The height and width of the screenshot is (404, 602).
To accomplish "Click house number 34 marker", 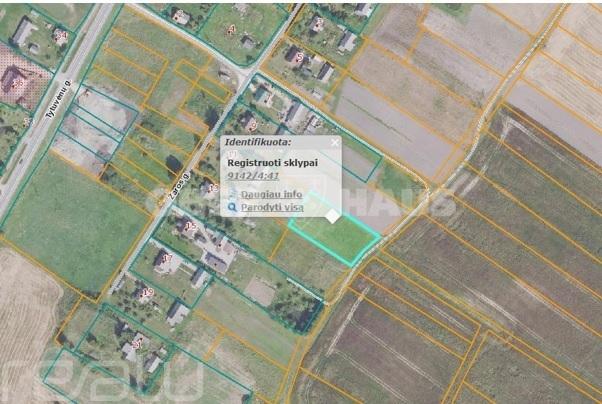I will pyautogui.click(x=61, y=35).
